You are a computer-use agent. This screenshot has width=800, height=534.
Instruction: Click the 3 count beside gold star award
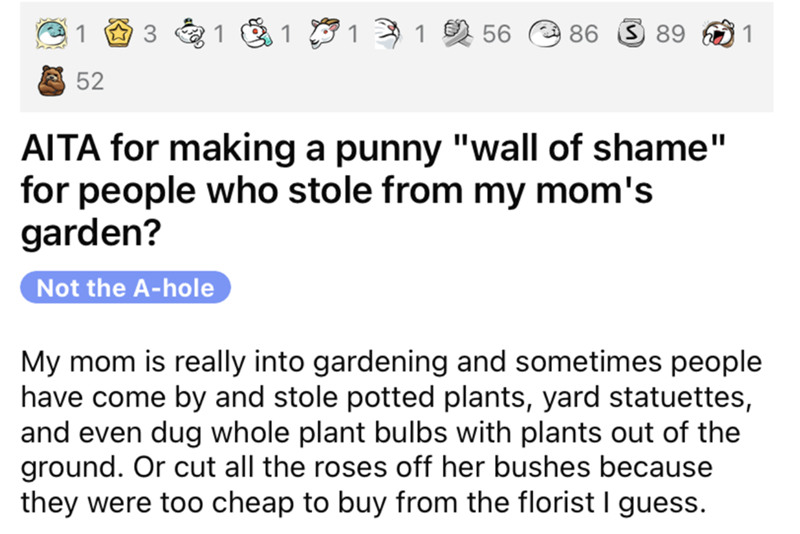click(x=150, y=35)
